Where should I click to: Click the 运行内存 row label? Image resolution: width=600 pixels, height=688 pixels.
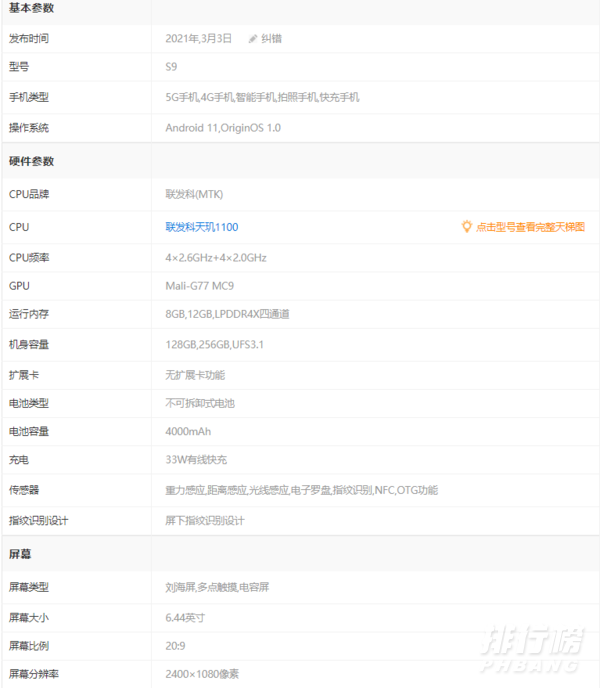[29, 314]
